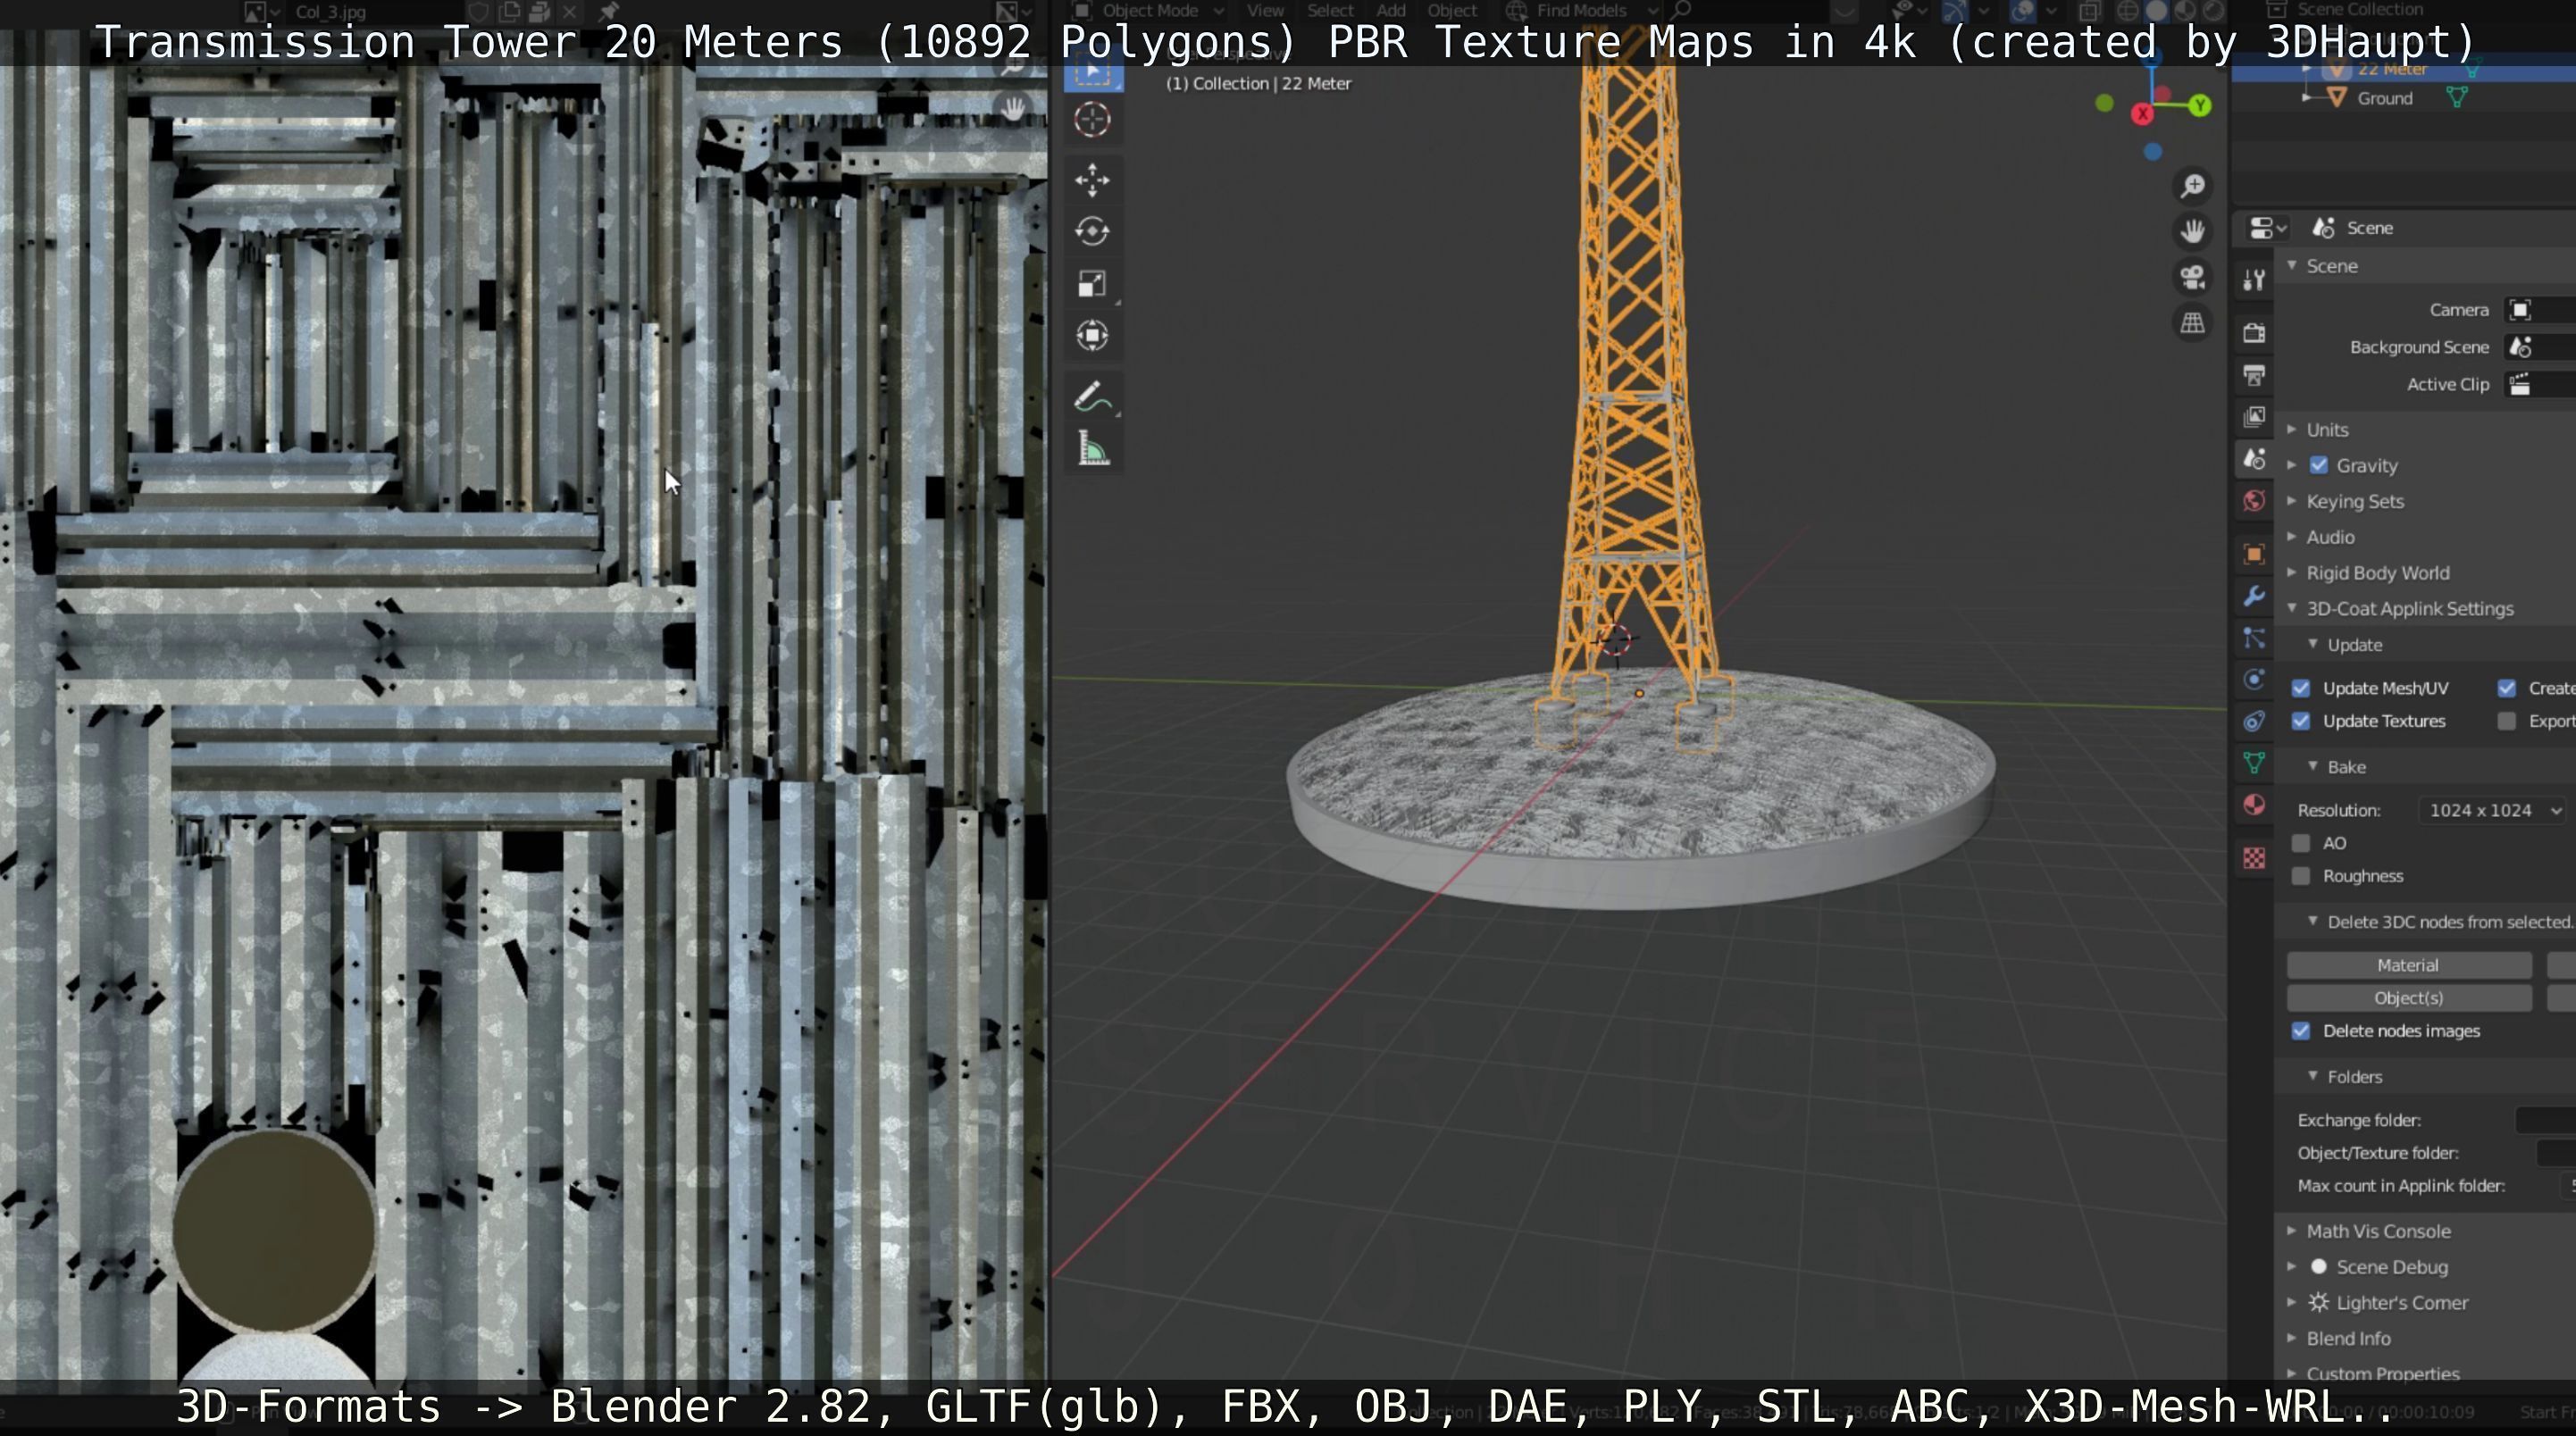This screenshot has width=2576, height=1436.
Task: Select the Annotate pencil tool
Action: tap(1092, 397)
